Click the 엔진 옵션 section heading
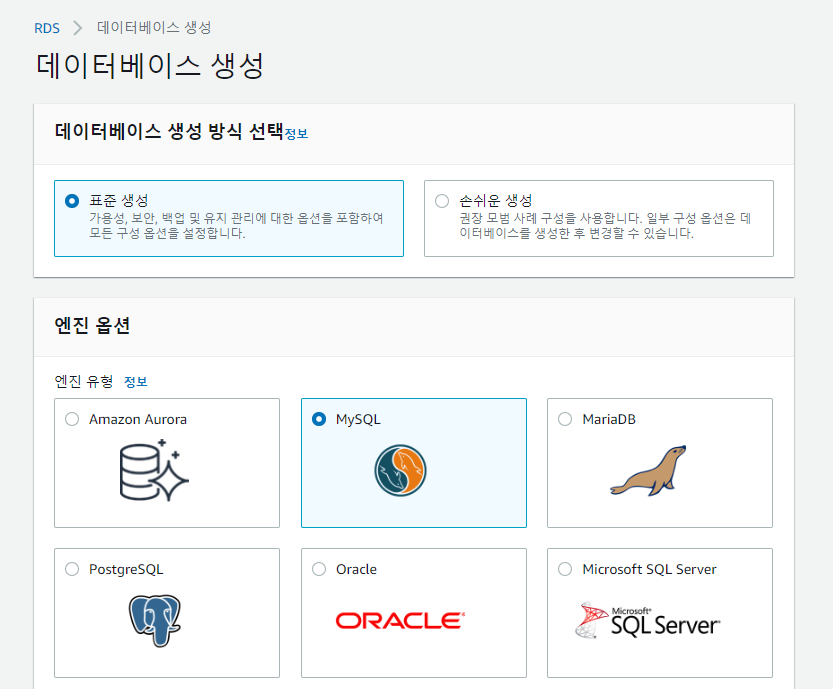Image resolution: width=833 pixels, height=689 pixels. [92, 325]
